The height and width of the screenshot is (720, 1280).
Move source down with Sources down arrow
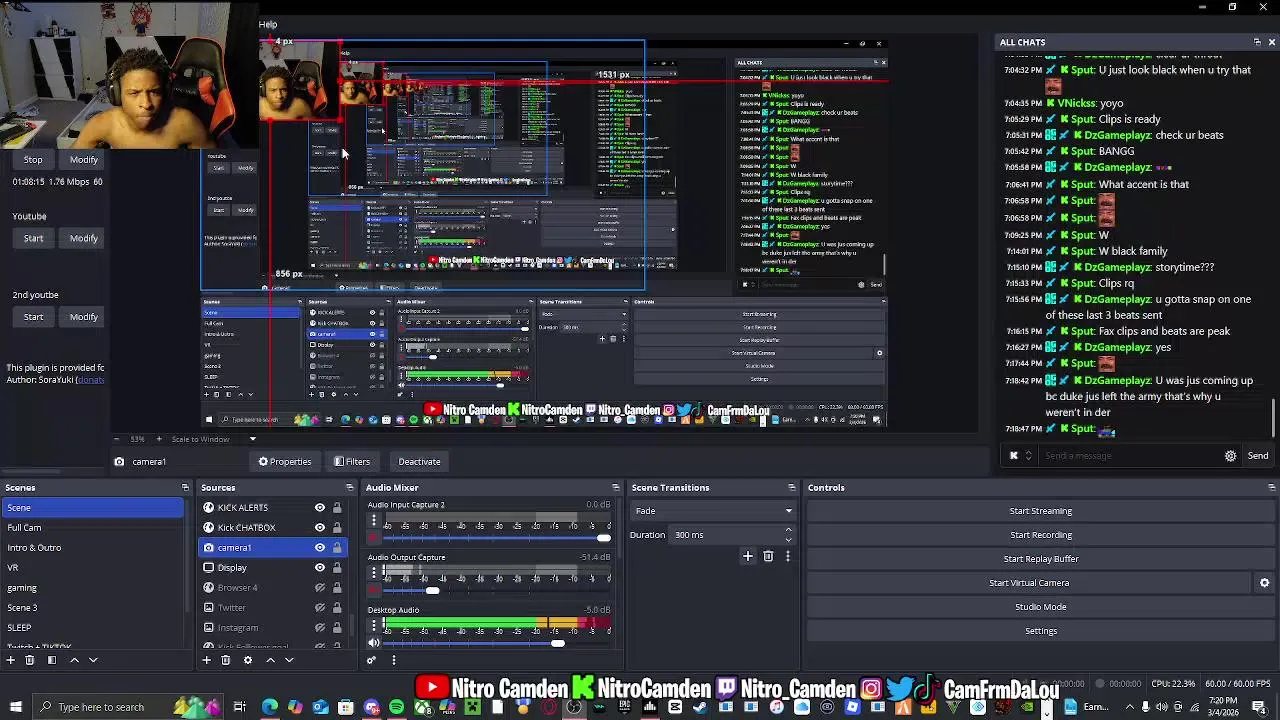pos(289,660)
